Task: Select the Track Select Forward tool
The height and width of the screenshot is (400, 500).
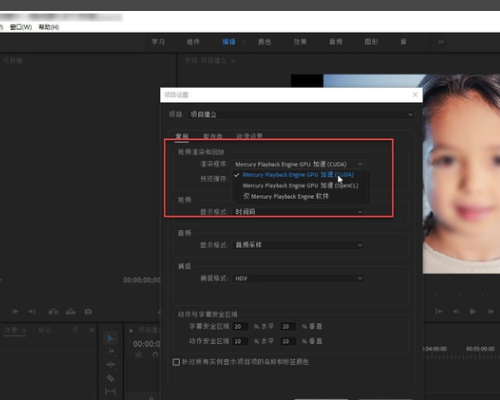Action: [x=110, y=351]
